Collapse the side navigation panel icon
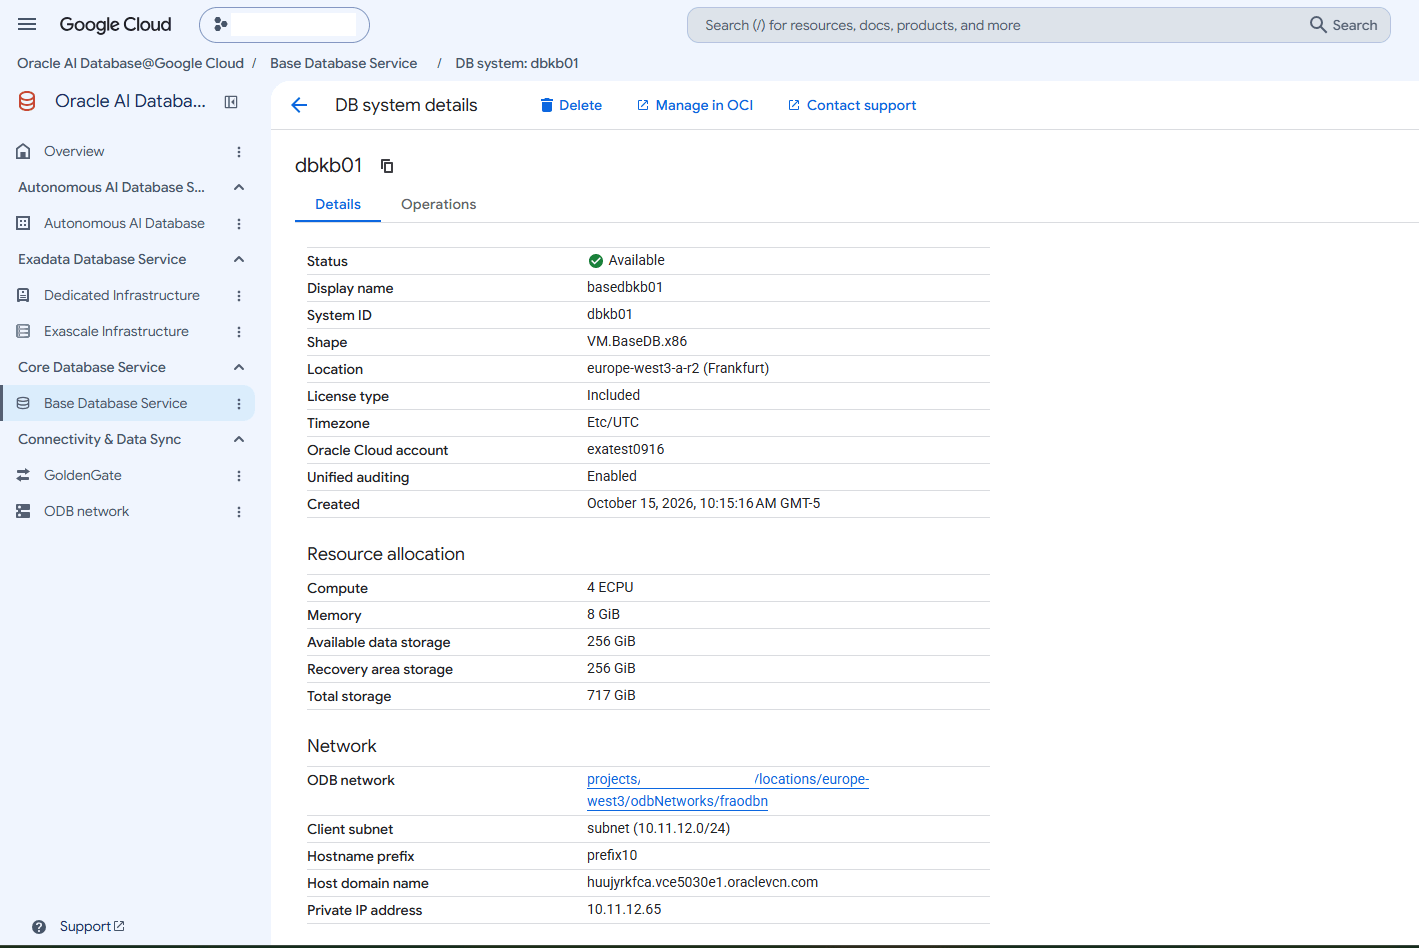The height and width of the screenshot is (948, 1419). pos(231,102)
